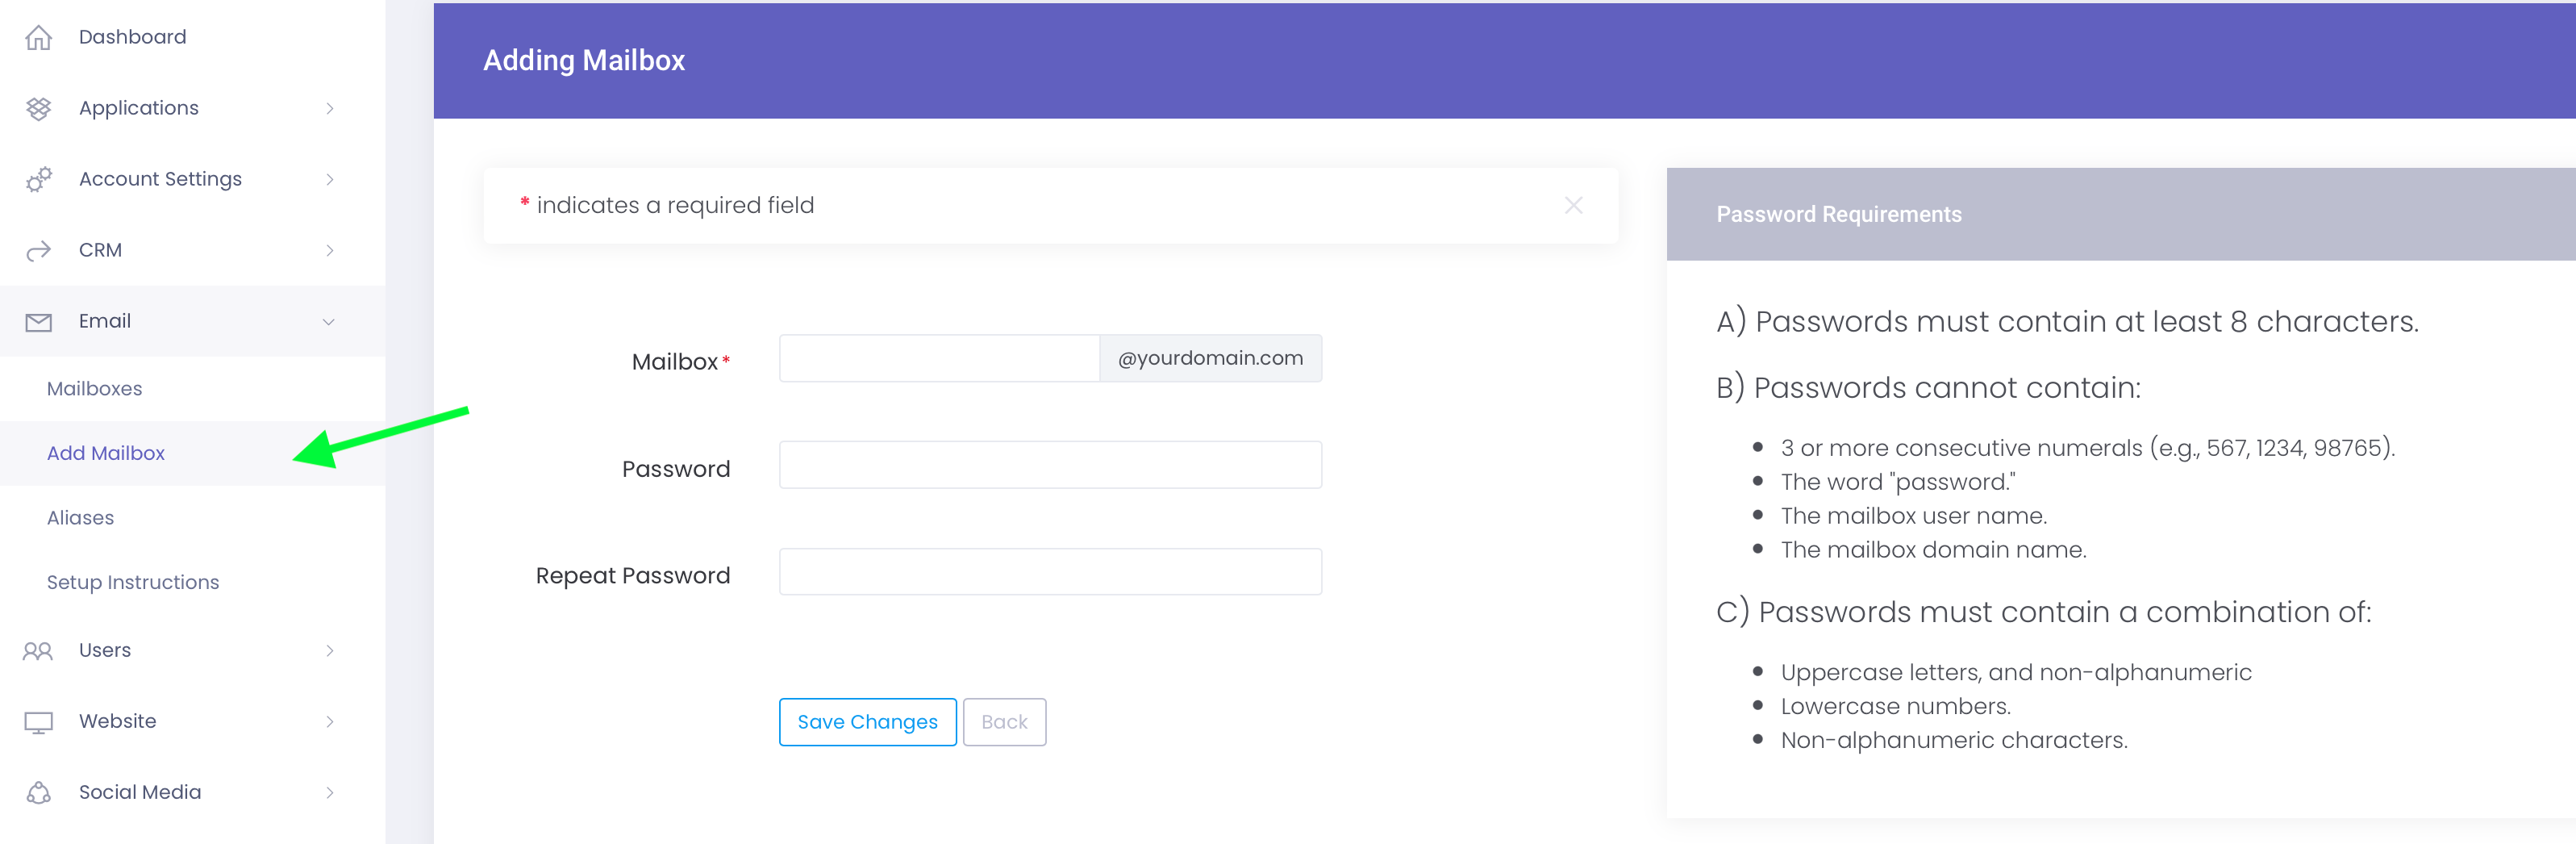Click into the Repeat Password field
Viewport: 2576px width, 844px height.
[x=1050, y=572]
